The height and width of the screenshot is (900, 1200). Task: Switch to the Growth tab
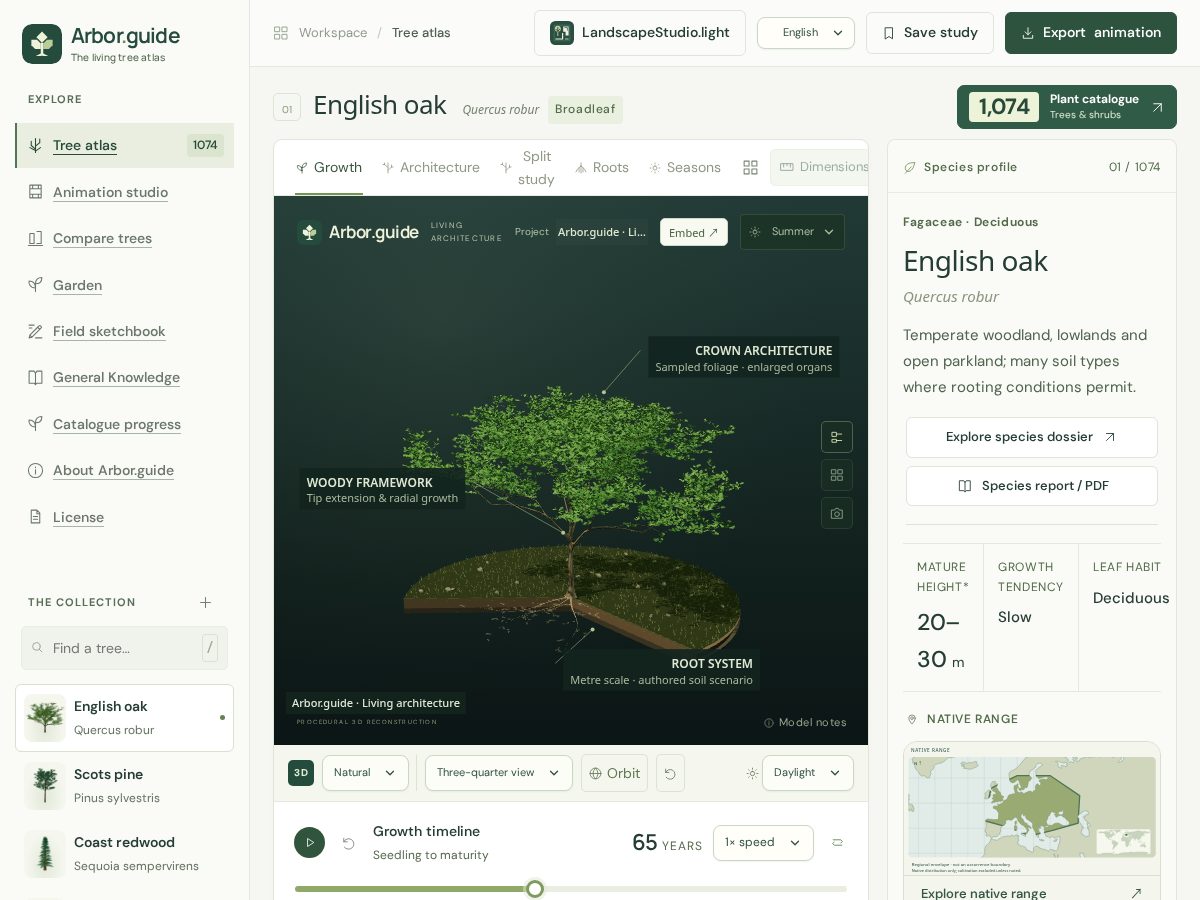tap(329, 167)
